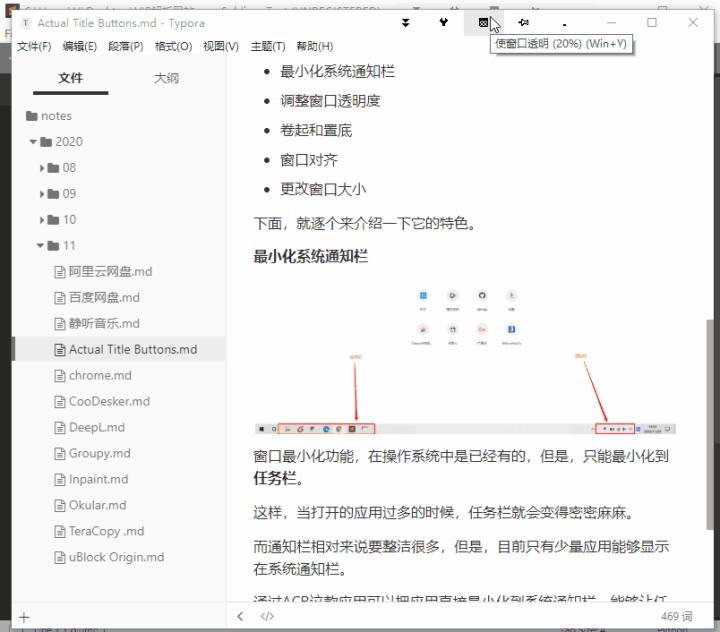The height and width of the screenshot is (632, 720).
Task: Click the pin window on top button
Action: pos(523,22)
